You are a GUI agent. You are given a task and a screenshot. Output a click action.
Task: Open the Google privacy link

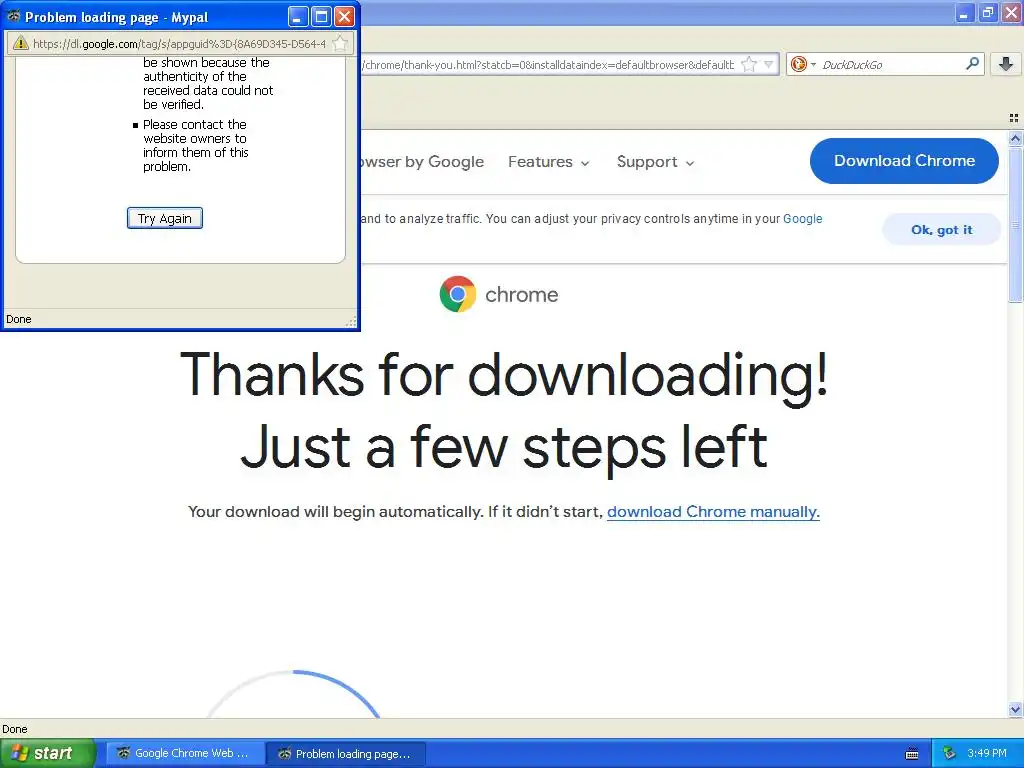pos(803,219)
